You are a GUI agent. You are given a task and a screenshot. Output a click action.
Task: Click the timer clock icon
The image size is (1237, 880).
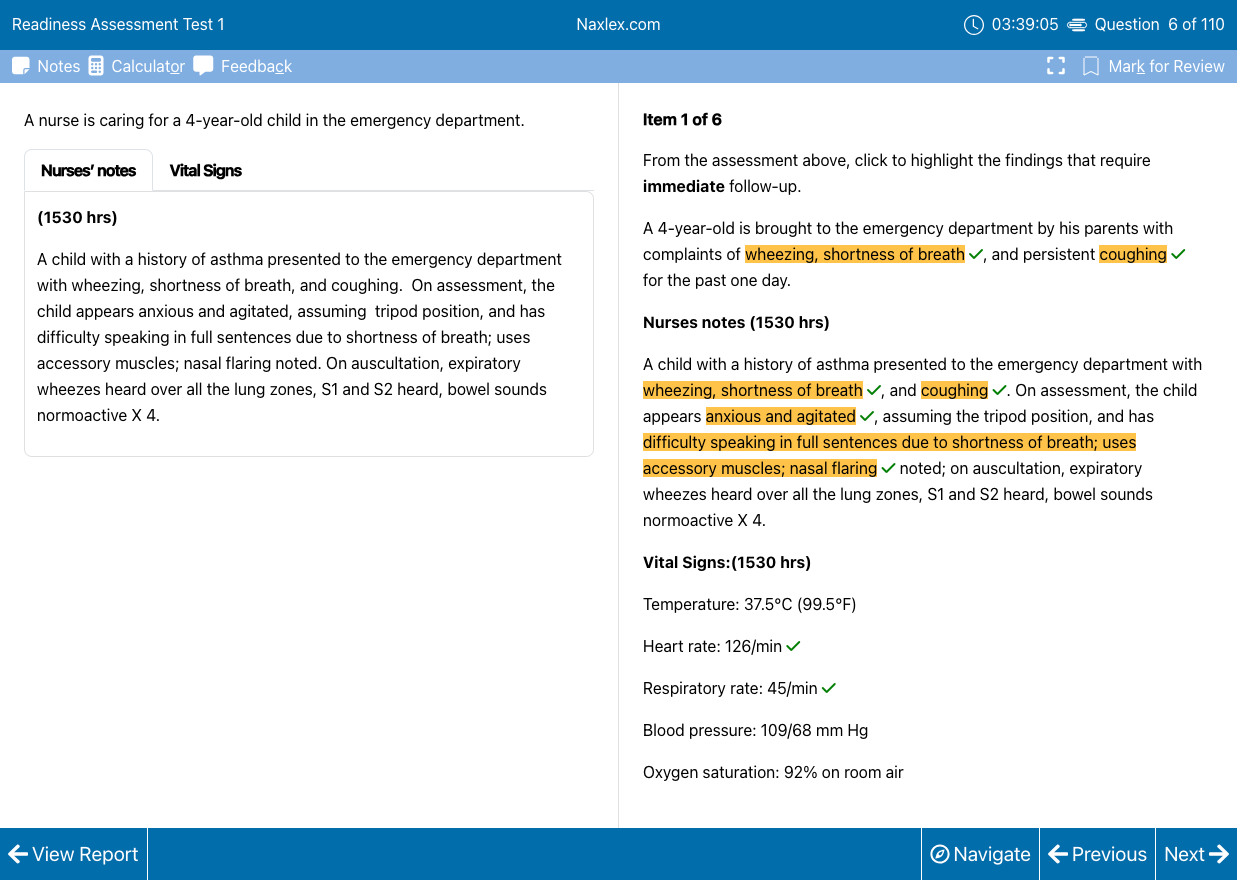pyautogui.click(x=973, y=25)
